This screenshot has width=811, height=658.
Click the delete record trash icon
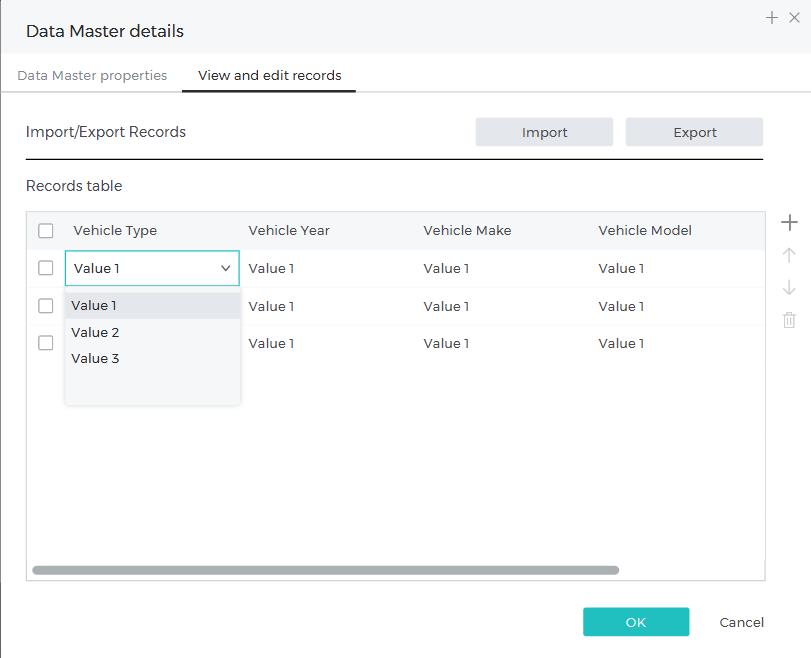click(x=789, y=320)
